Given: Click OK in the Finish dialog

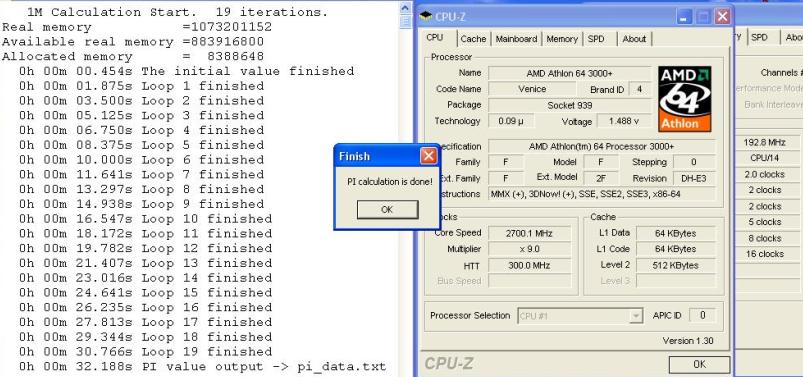Looking at the screenshot, I should 387,210.
